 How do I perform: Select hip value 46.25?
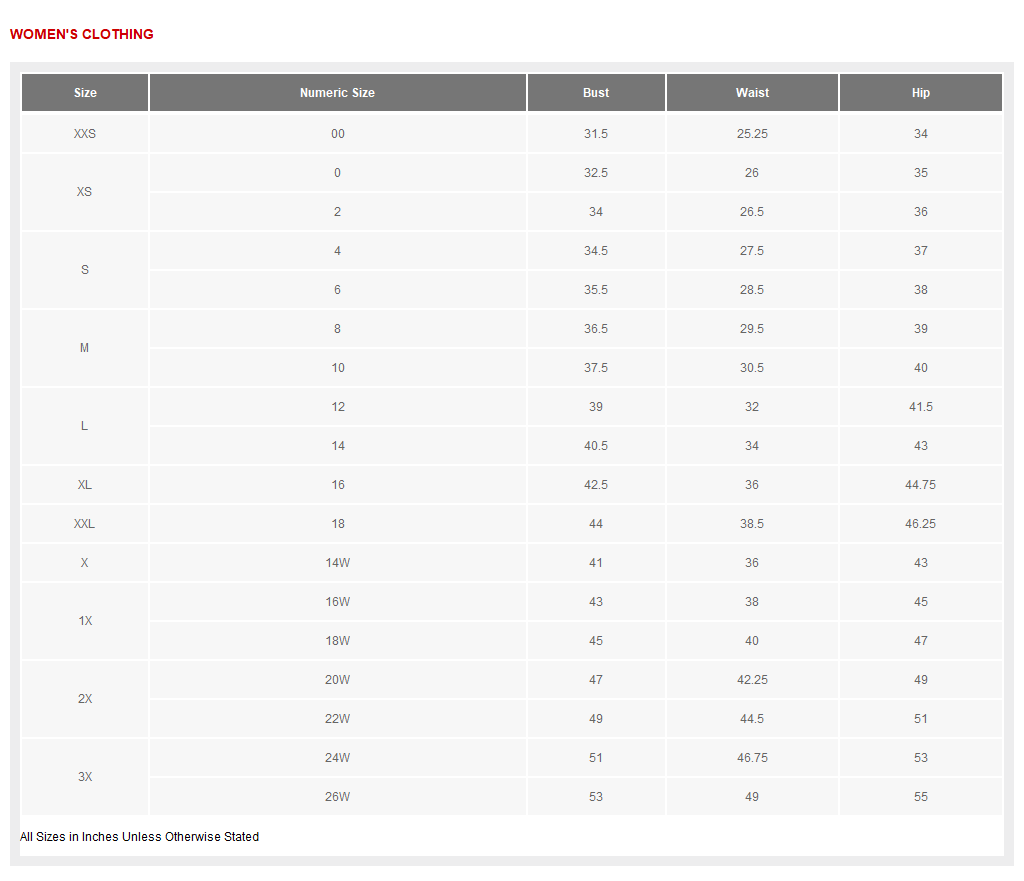(x=920, y=524)
